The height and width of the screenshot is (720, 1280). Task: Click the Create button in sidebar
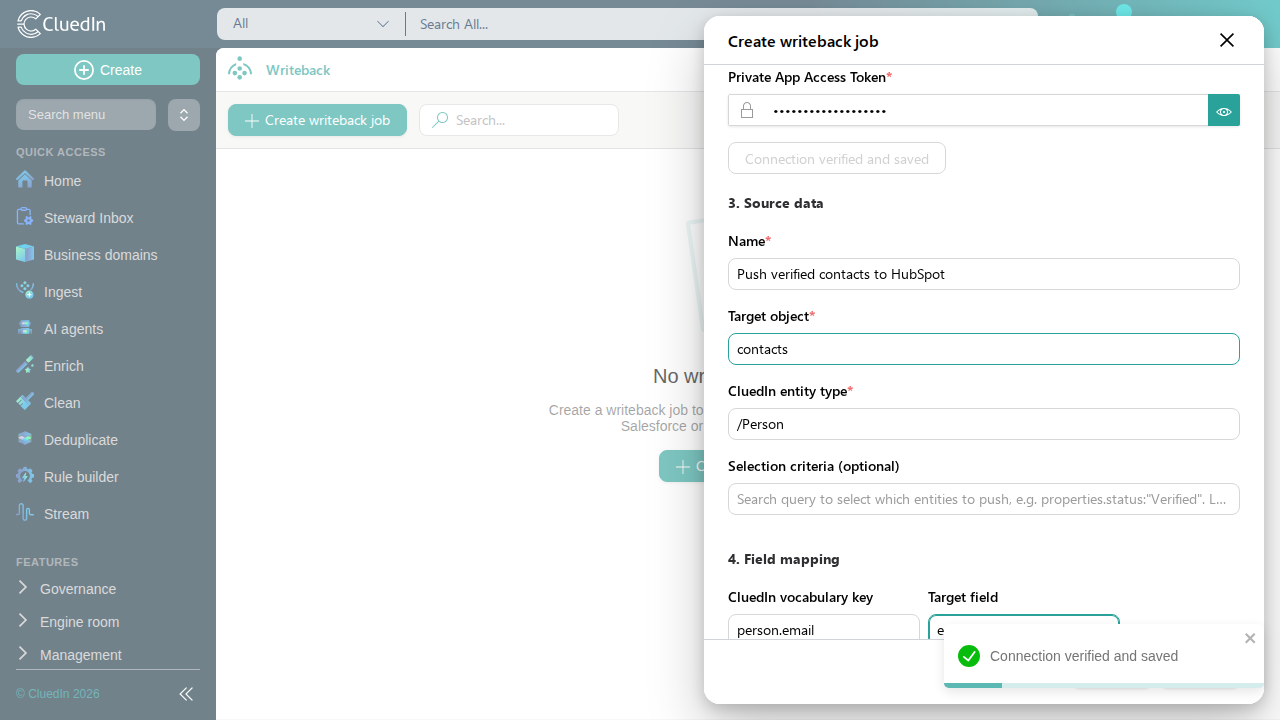(108, 70)
